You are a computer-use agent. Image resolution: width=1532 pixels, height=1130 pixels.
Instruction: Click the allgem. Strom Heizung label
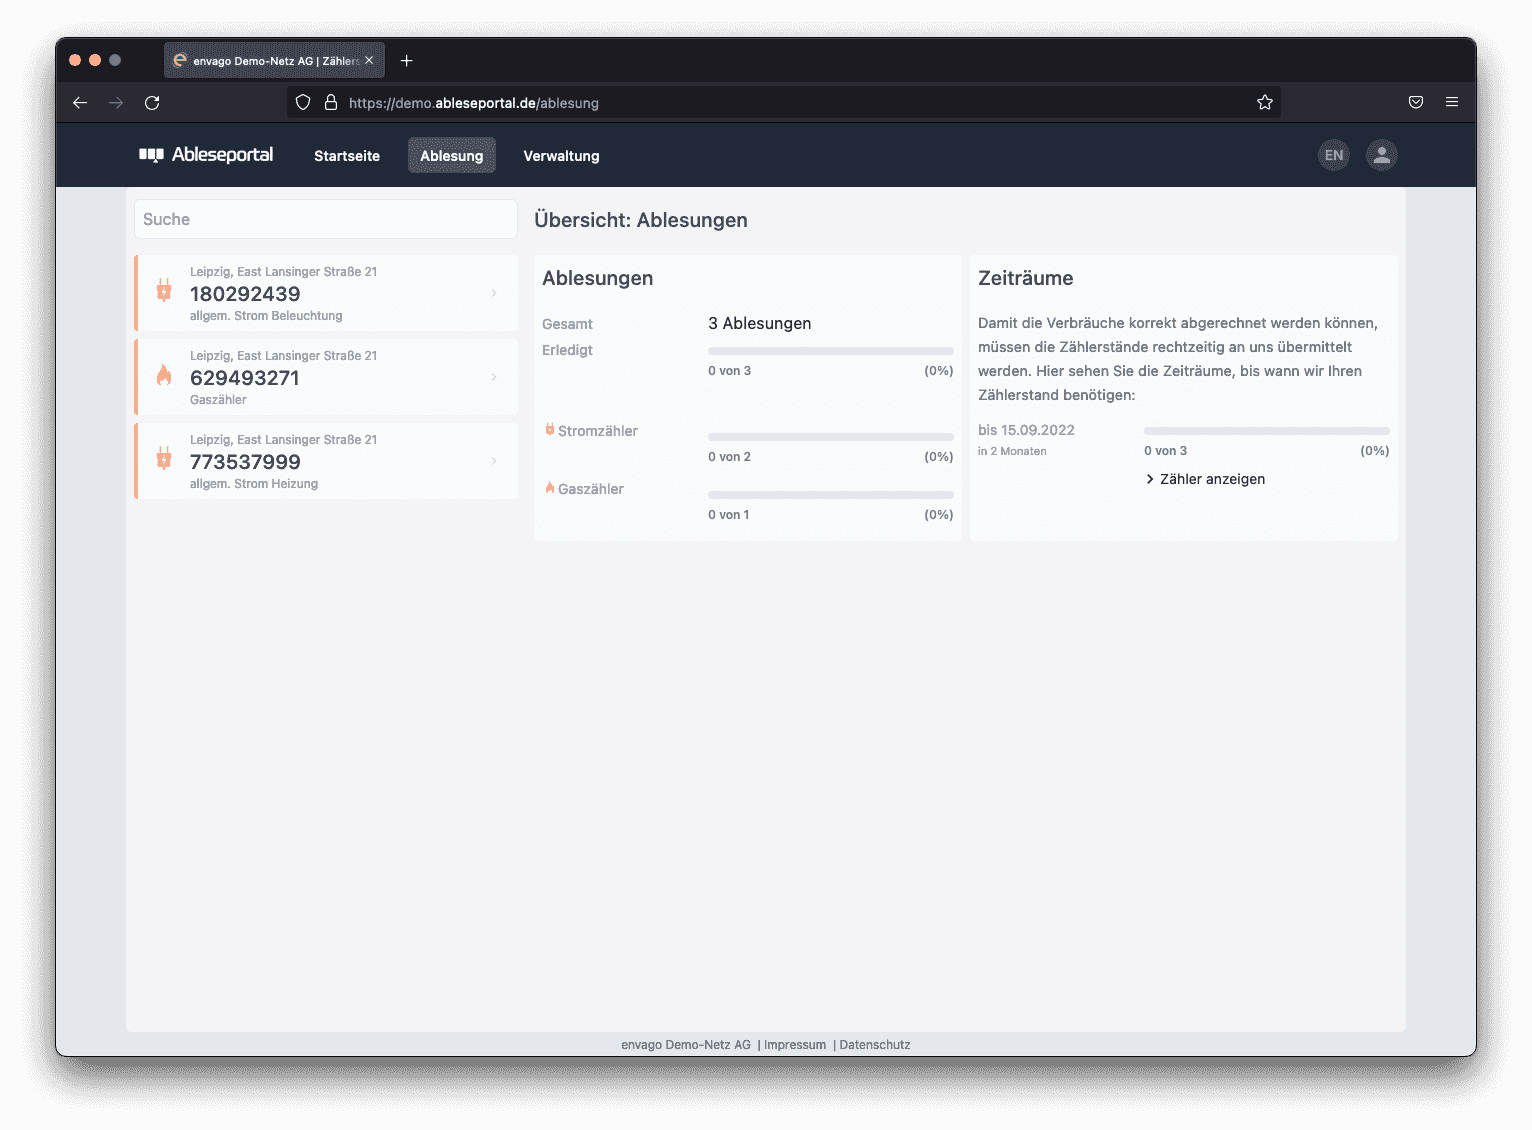click(x=254, y=484)
